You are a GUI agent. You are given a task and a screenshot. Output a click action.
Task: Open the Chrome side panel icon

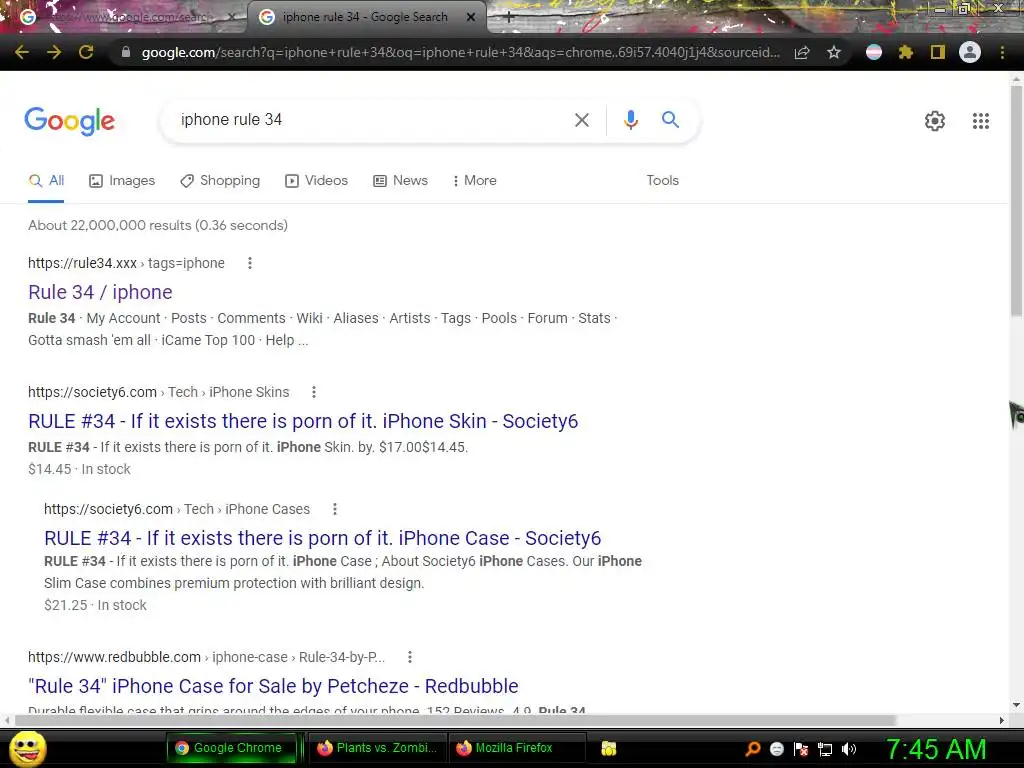pos(938,52)
